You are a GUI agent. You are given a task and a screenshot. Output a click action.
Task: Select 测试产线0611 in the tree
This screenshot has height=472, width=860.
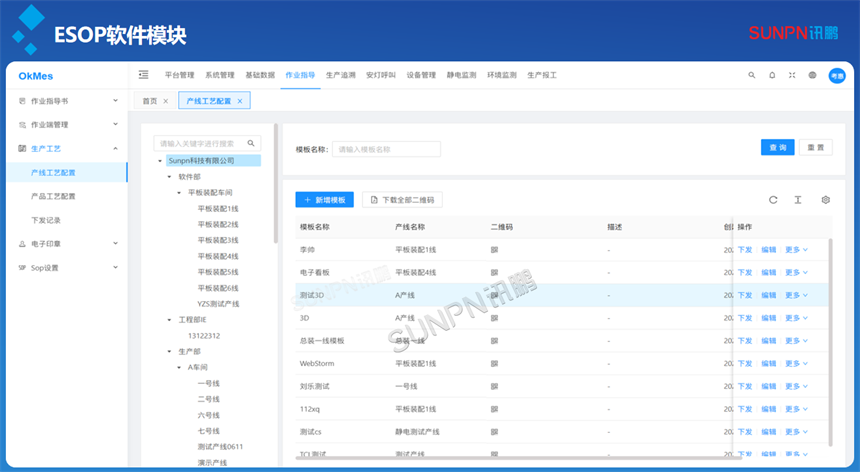point(220,447)
